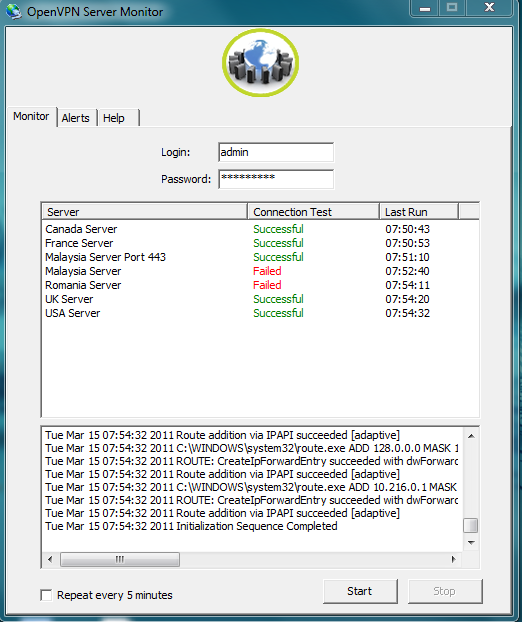Click the Failed status of the Malaysia Server row
This screenshot has height=622, width=522.
coord(267,271)
